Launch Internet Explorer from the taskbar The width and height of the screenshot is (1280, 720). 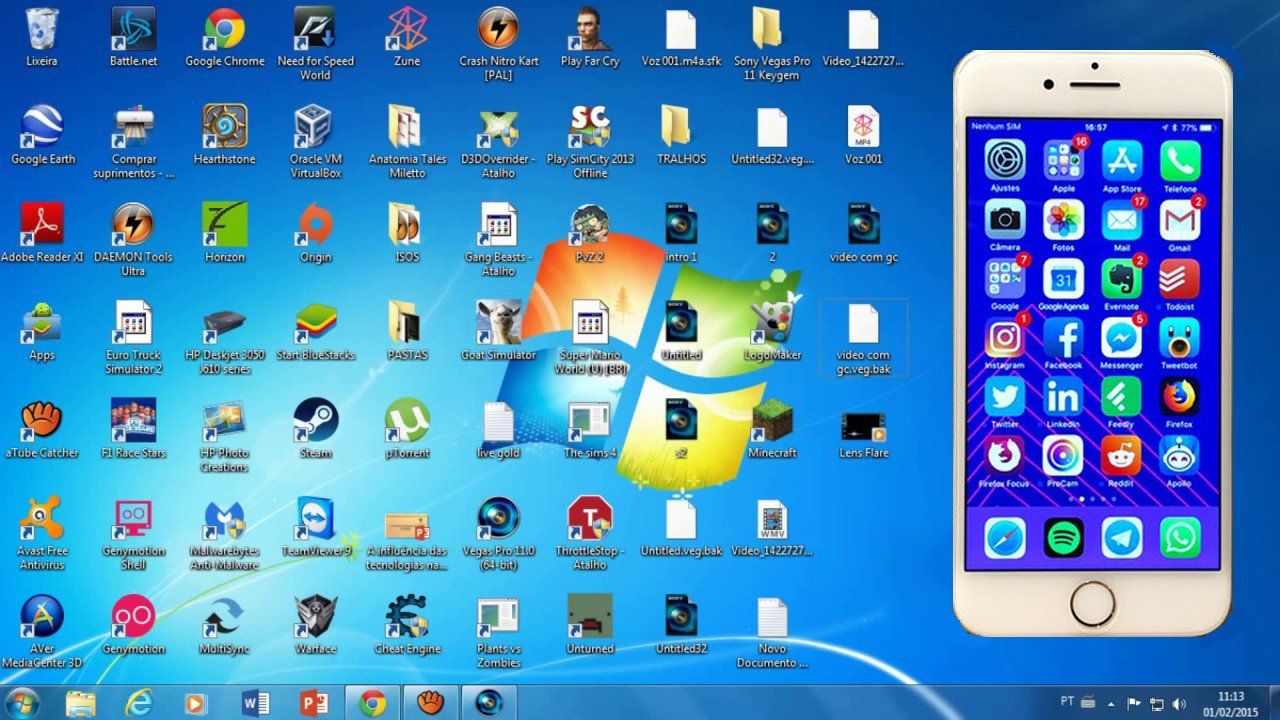(x=138, y=702)
